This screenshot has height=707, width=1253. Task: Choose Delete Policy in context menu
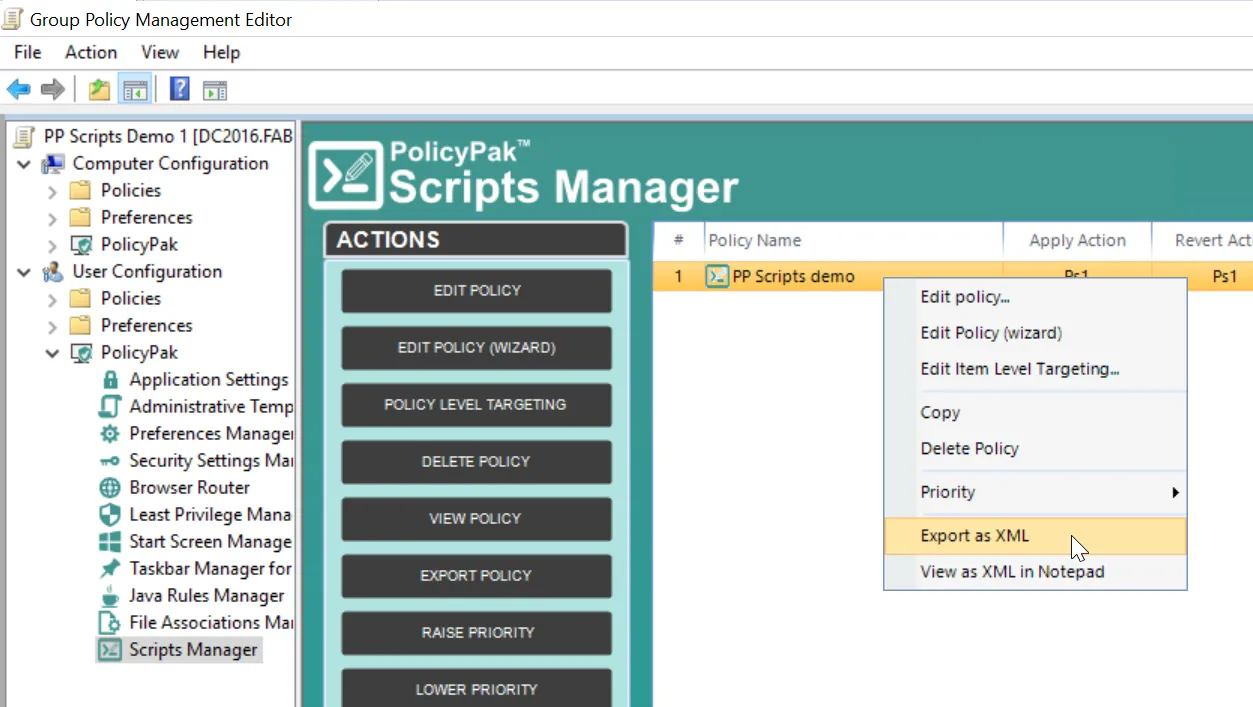1035,449
